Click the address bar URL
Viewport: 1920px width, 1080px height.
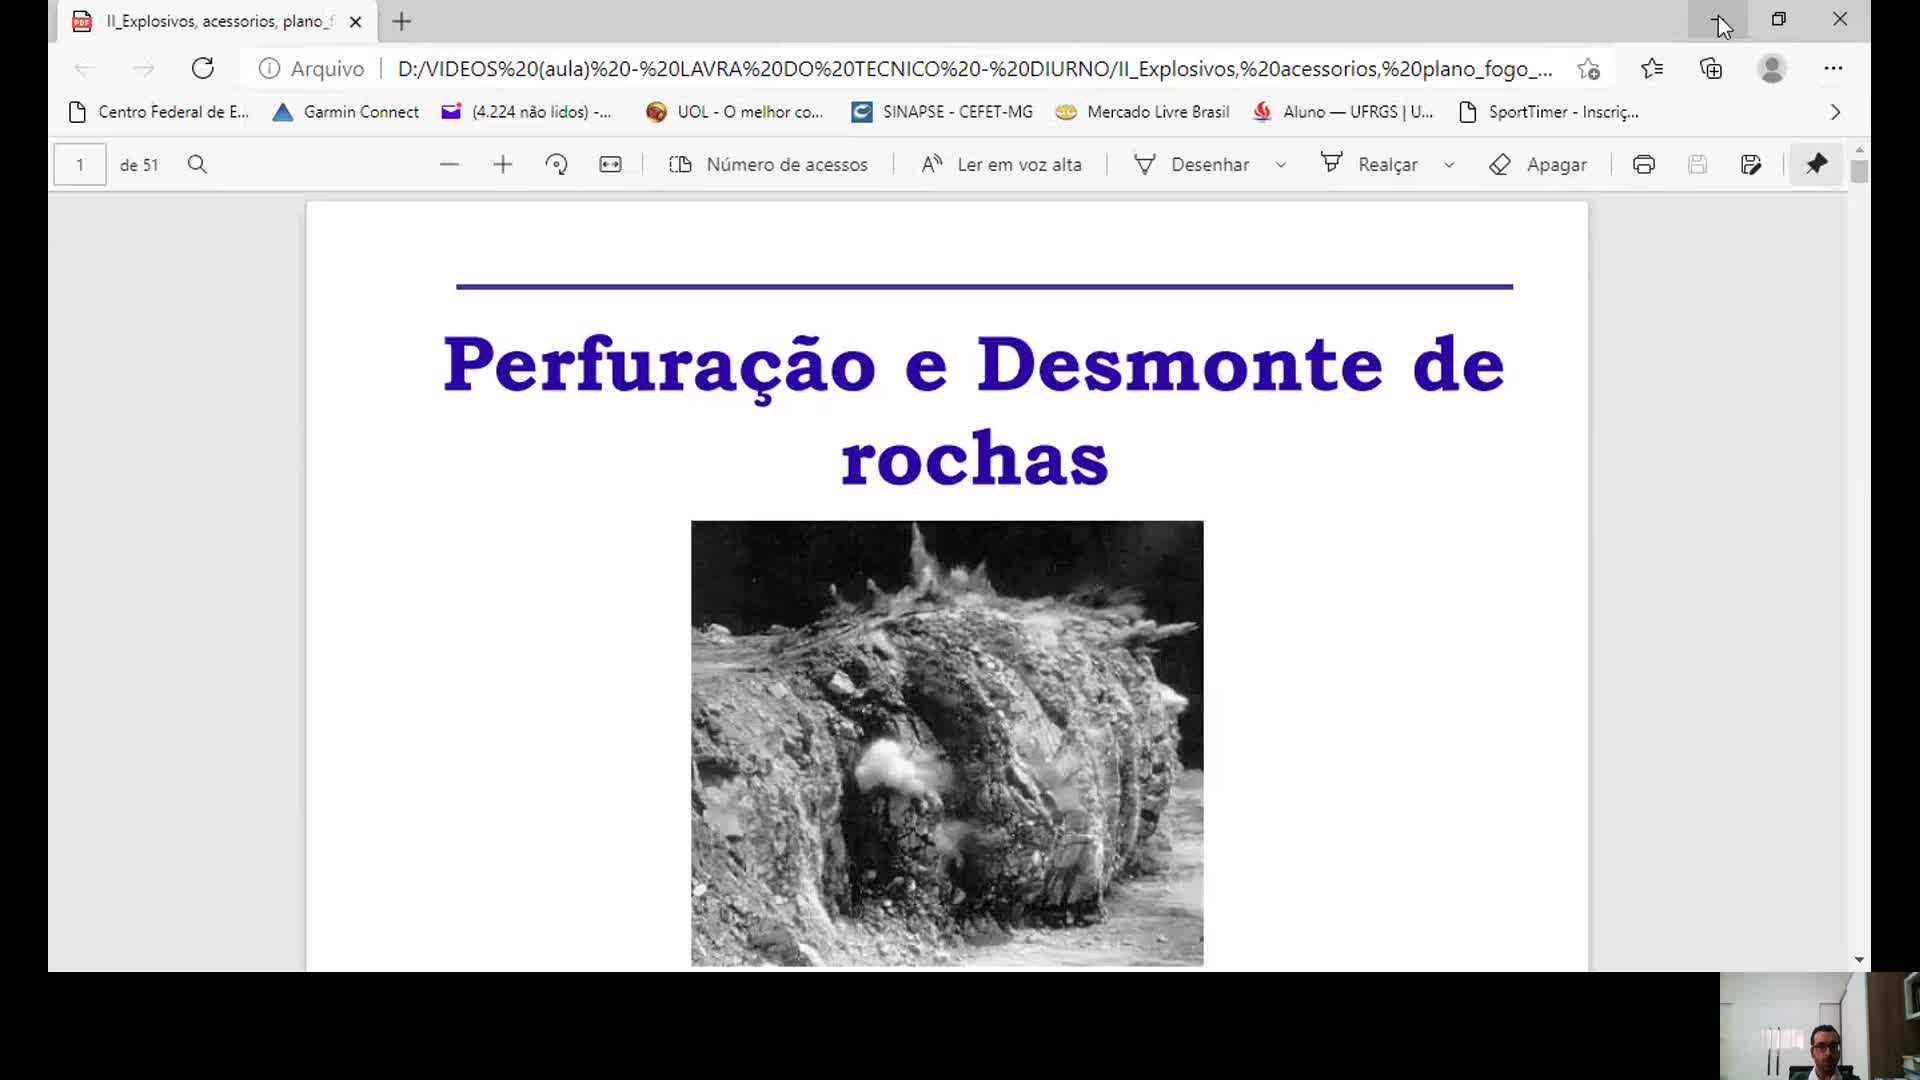tap(975, 69)
